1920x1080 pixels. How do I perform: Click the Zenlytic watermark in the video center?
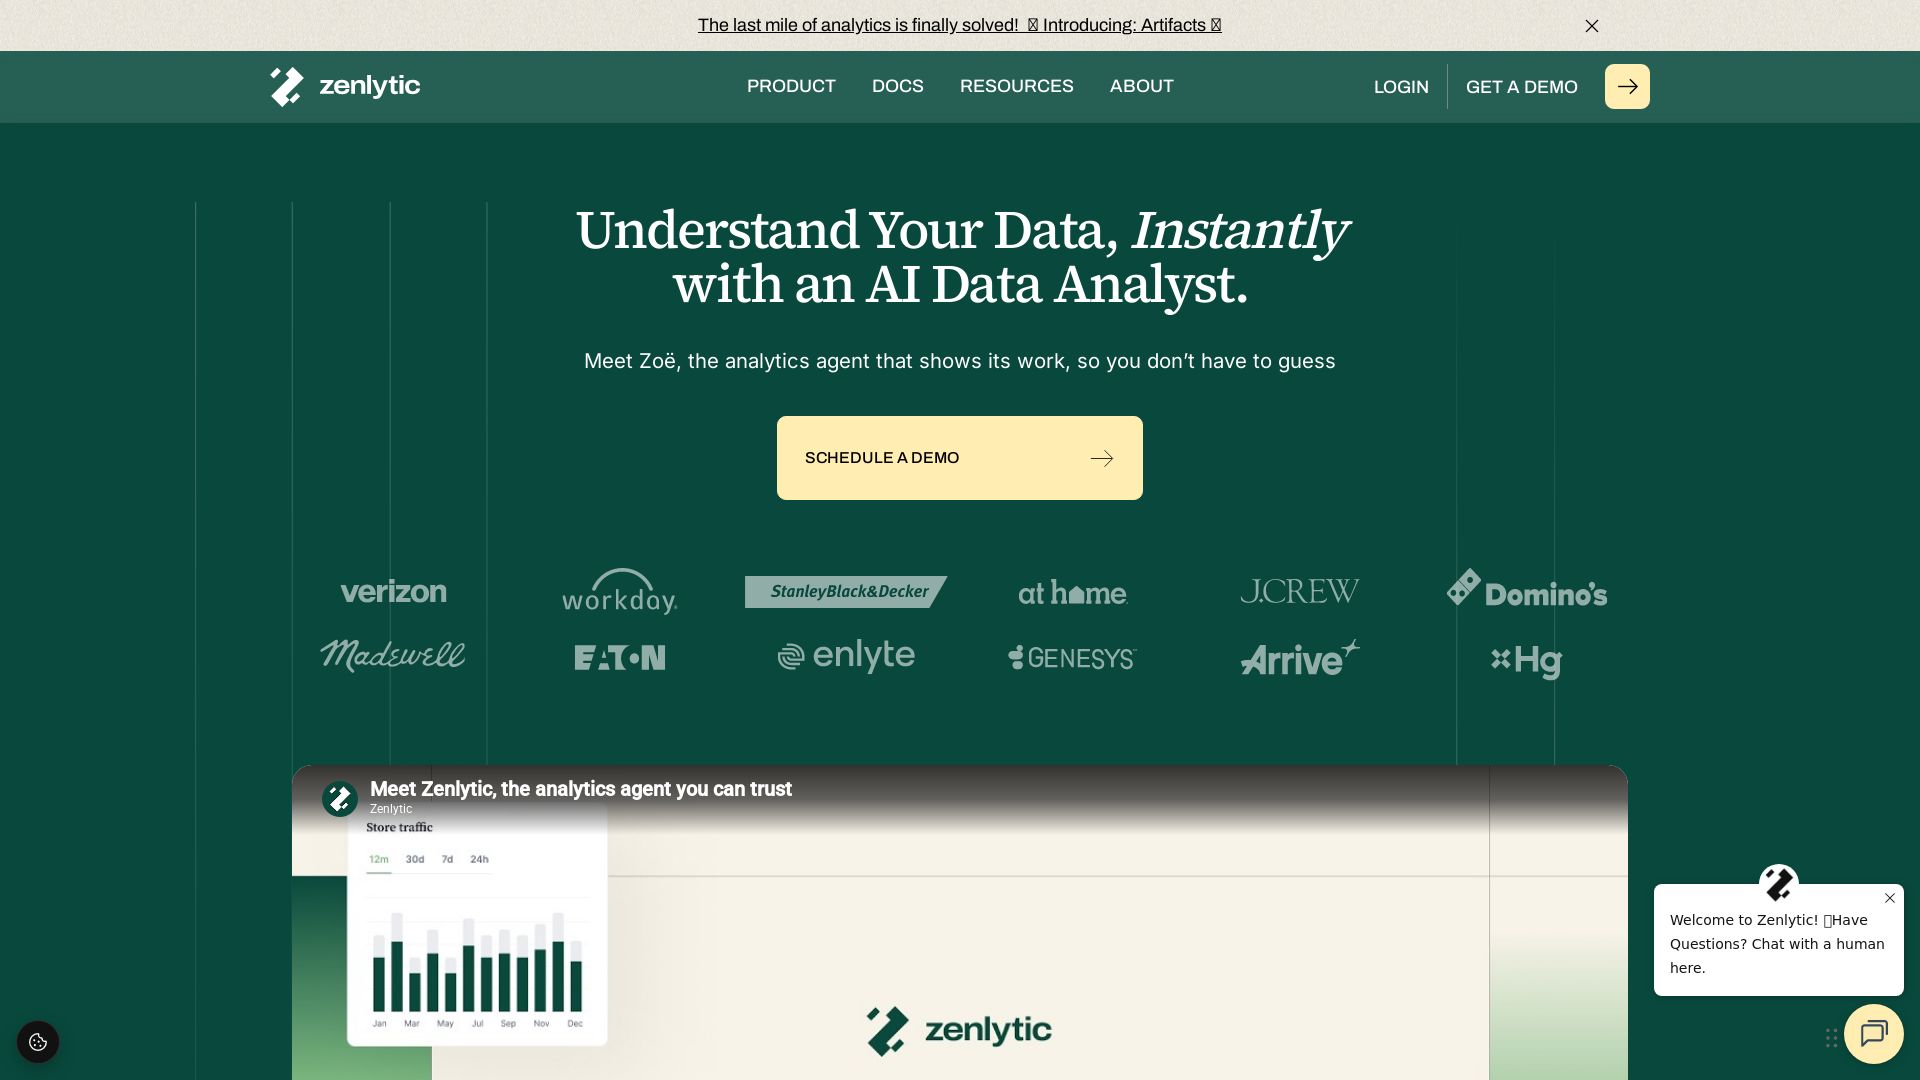pyautogui.click(x=958, y=1030)
